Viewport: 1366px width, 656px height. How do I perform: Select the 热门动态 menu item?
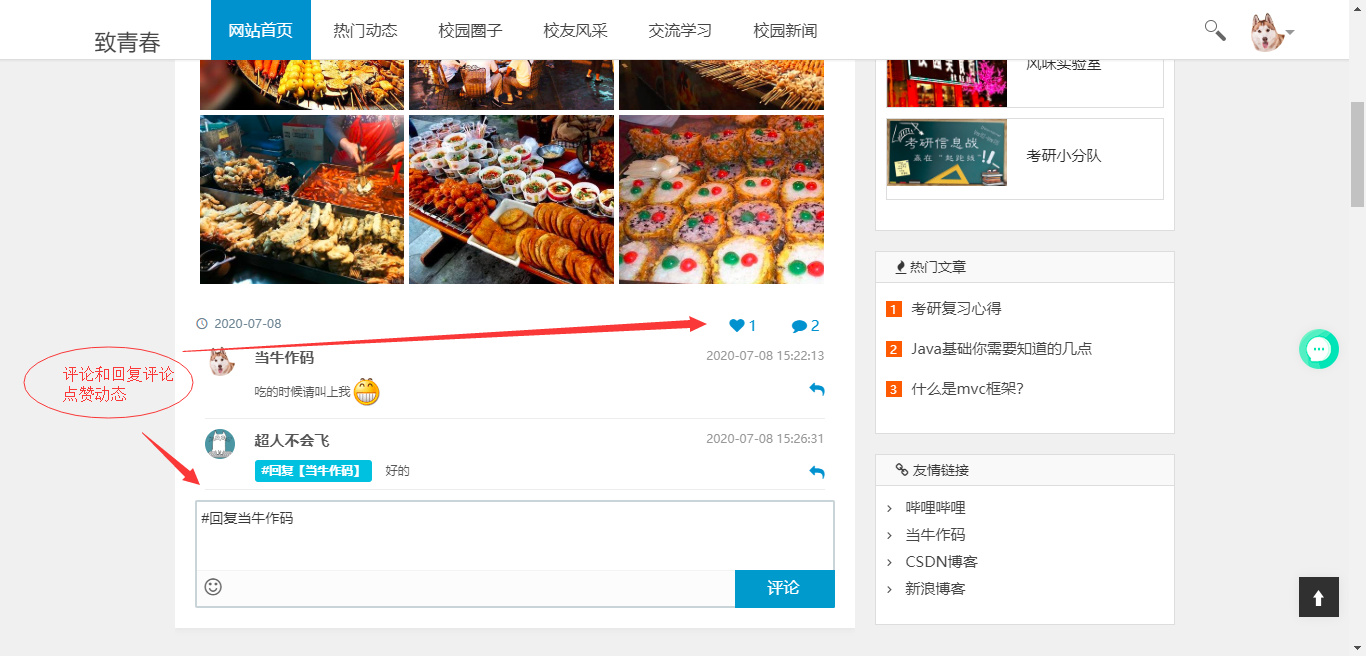coord(365,30)
